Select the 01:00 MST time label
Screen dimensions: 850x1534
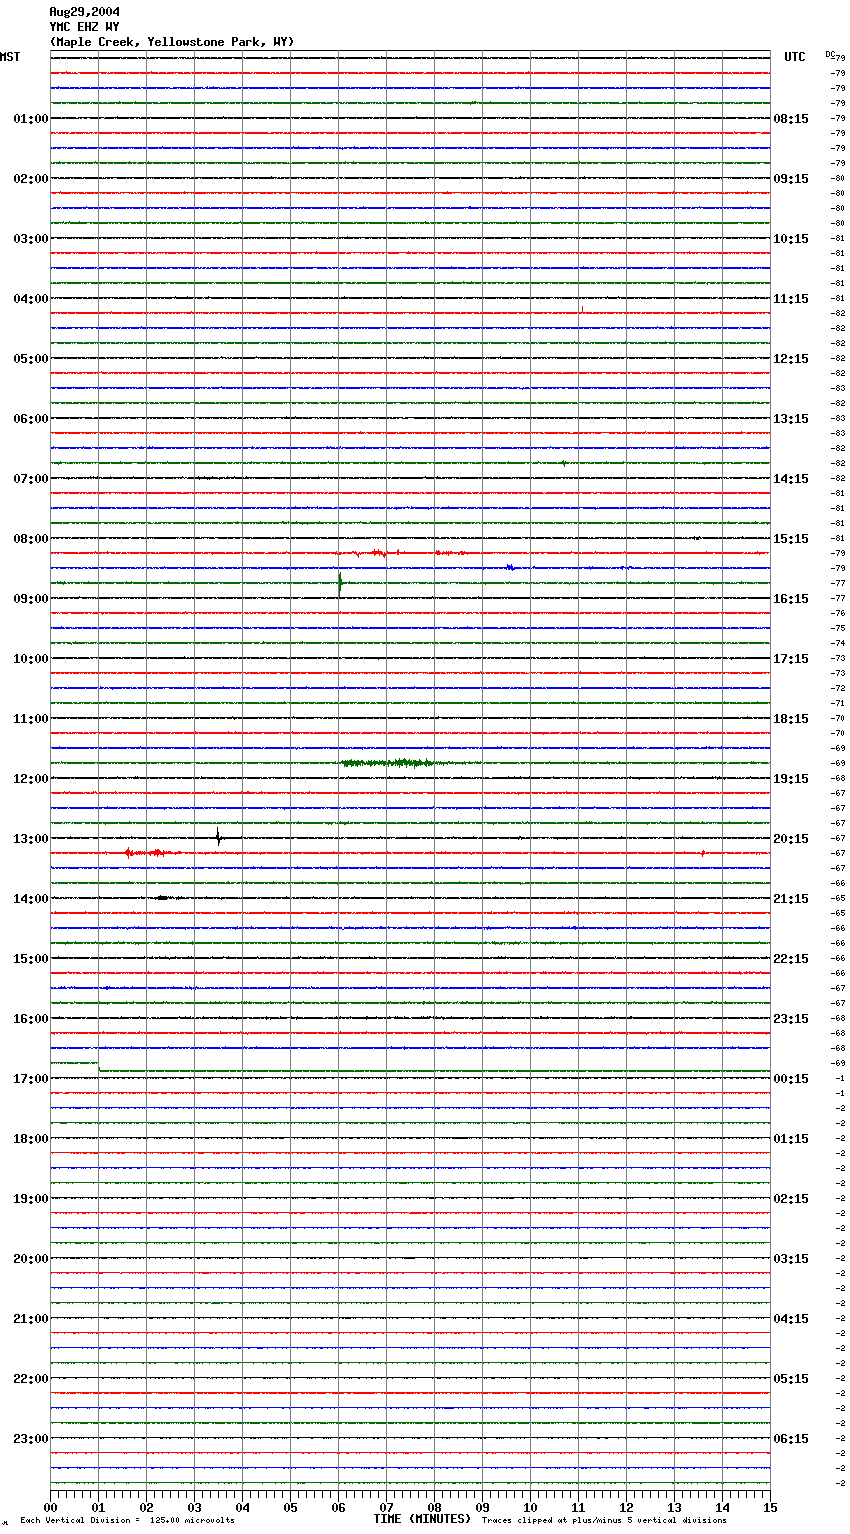pos(31,119)
